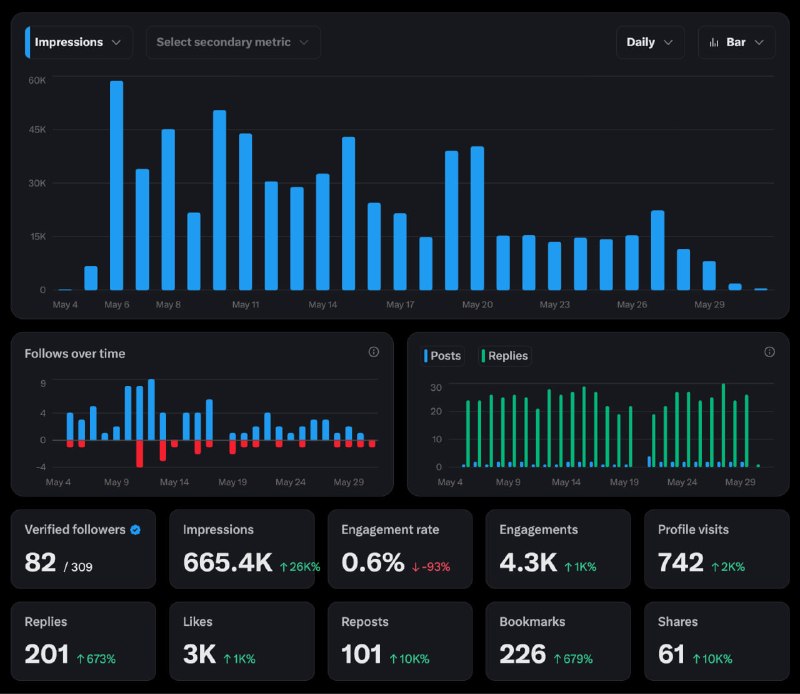
Task: Select the Reposts metric card
Action: click(400, 641)
